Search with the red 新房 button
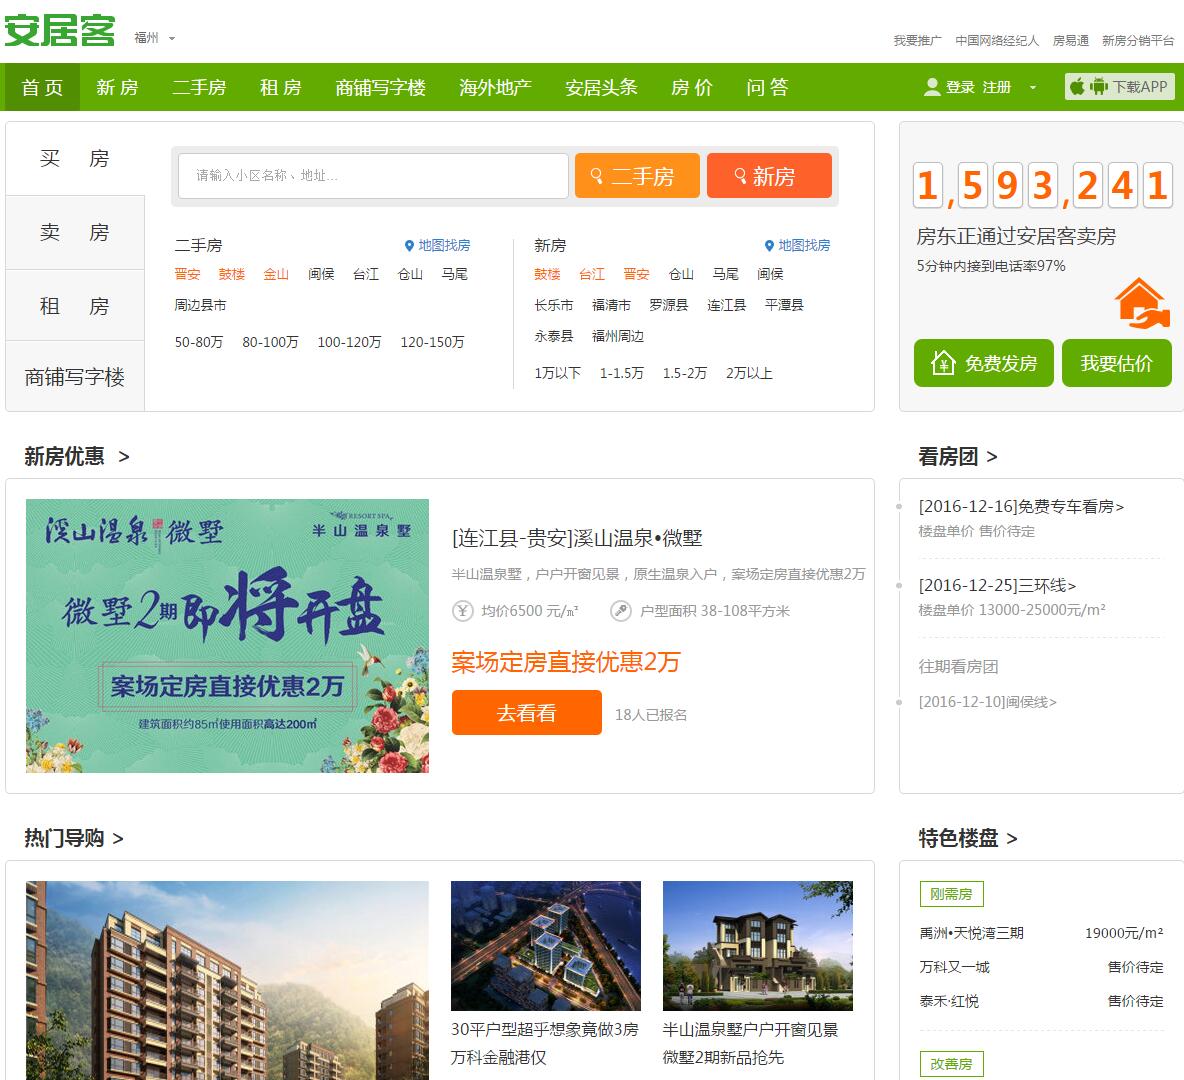1184x1080 pixels. (x=769, y=176)
